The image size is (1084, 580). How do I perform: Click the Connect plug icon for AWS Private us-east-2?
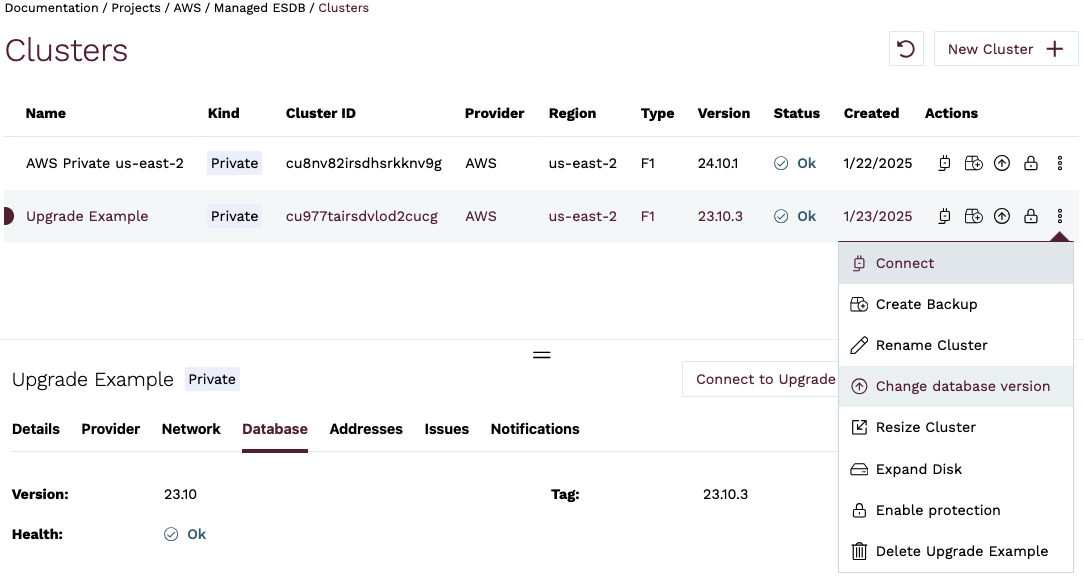pos(943,163)
